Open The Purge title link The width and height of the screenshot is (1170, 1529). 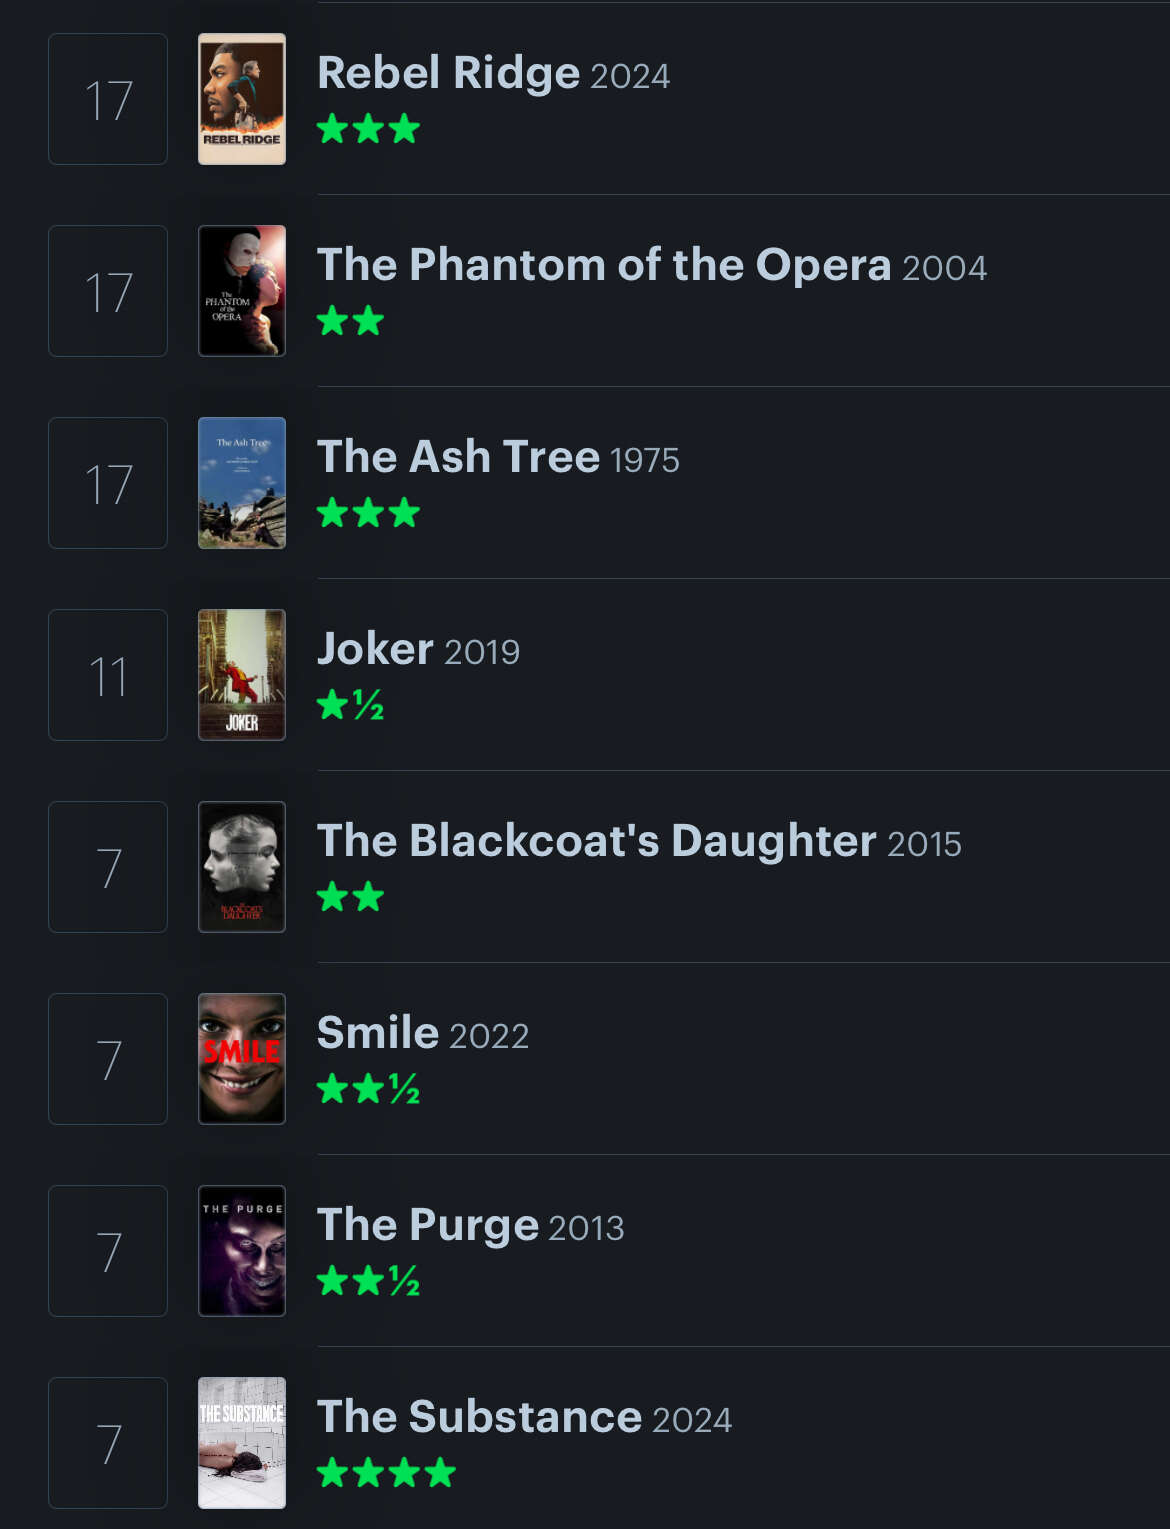coord(427,1225)
